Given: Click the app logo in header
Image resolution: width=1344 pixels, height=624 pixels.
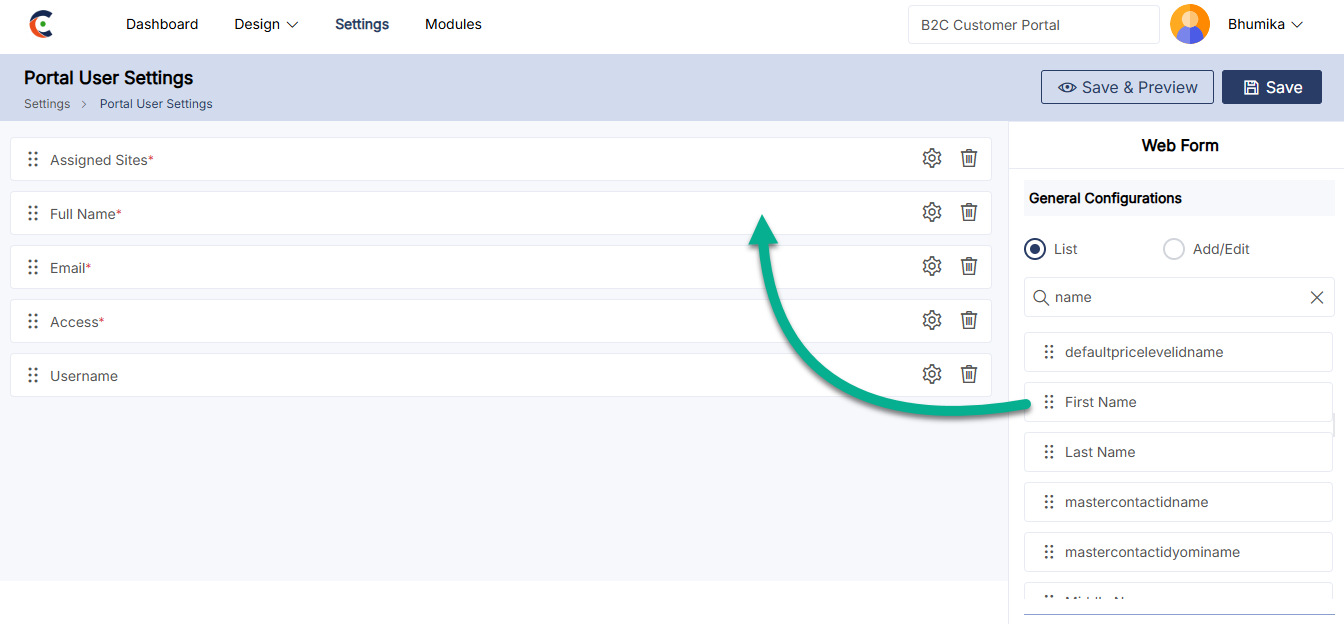Looking at the screenshot, I should tap(41, 24).
